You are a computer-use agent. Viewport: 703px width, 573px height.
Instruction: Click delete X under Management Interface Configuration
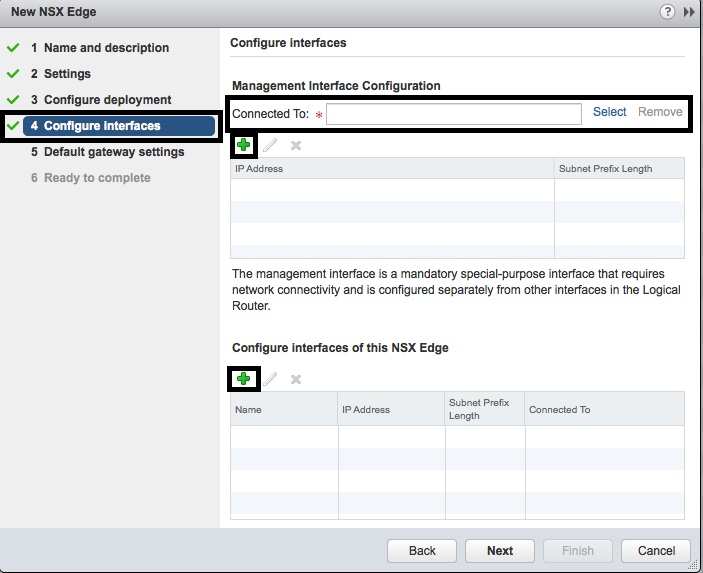pyautogui.click(x=296, y=145)
